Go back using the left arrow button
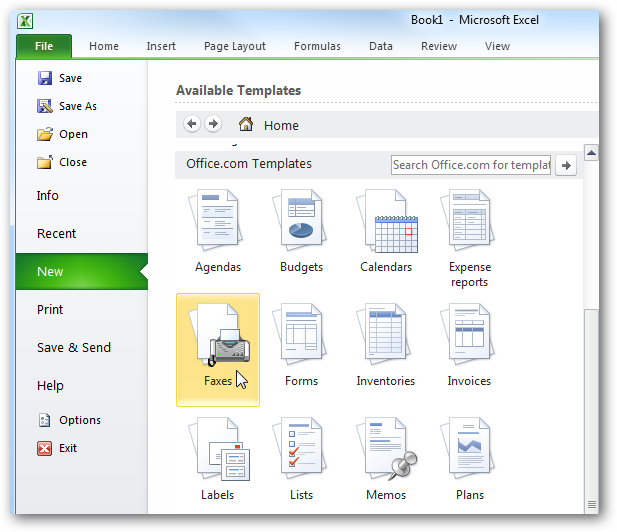Screen dimensions: 617x532 192,124
